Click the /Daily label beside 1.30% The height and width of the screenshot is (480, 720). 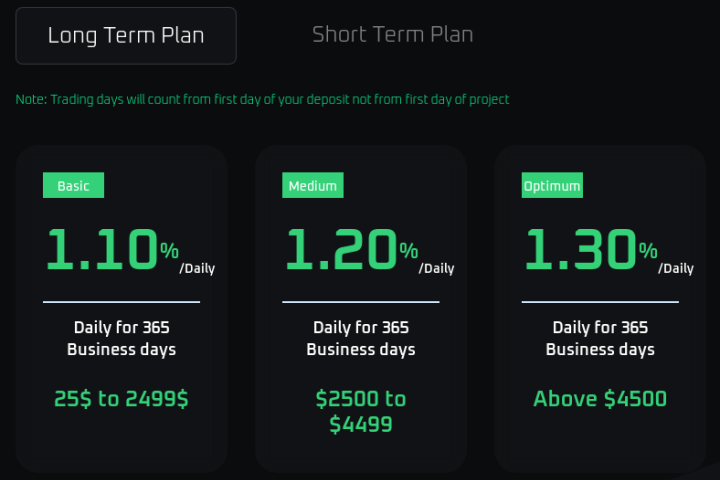click(x=676, y=268)
